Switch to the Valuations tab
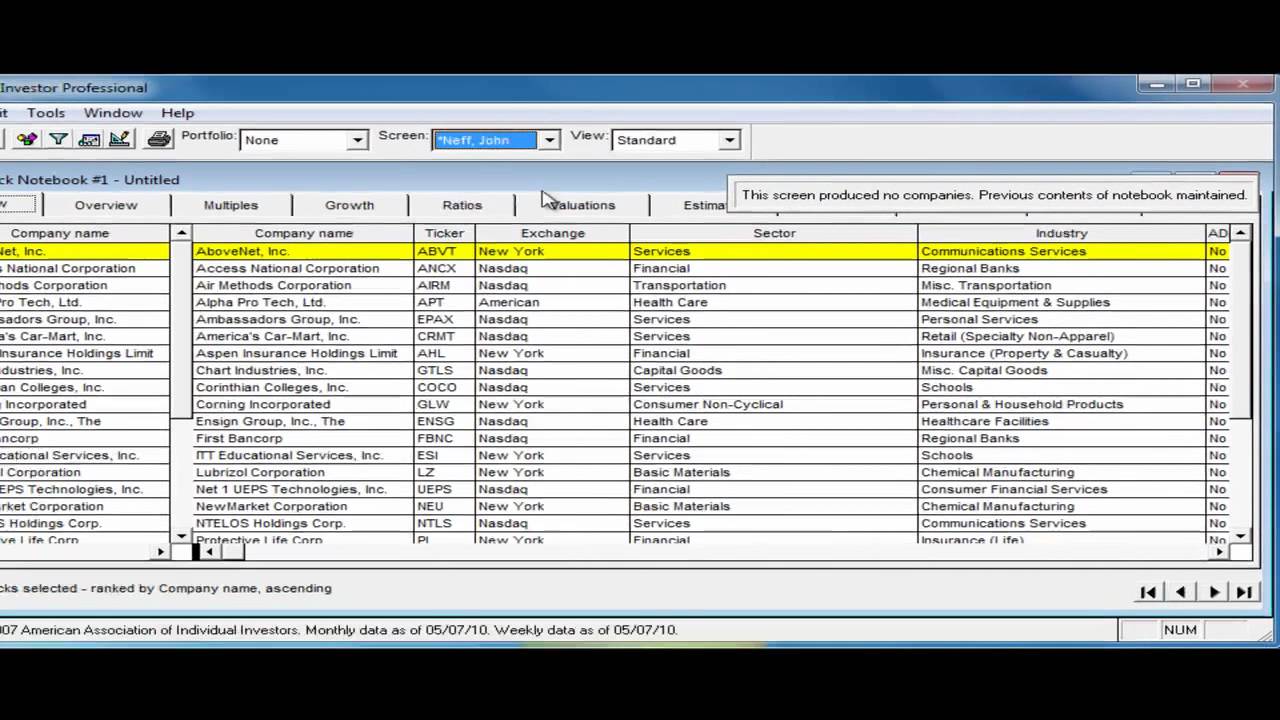The width and height of the screenshot is (1280, 720). point(582,205)
